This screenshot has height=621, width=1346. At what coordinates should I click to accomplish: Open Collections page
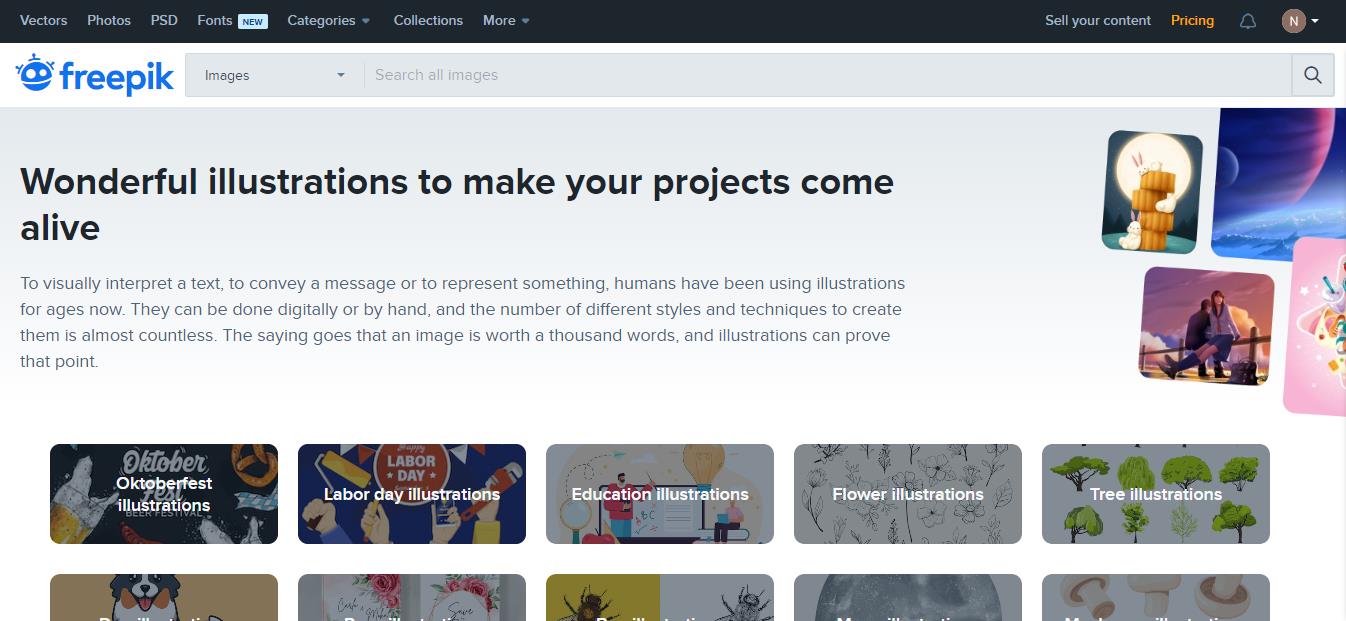coord(428,20)
